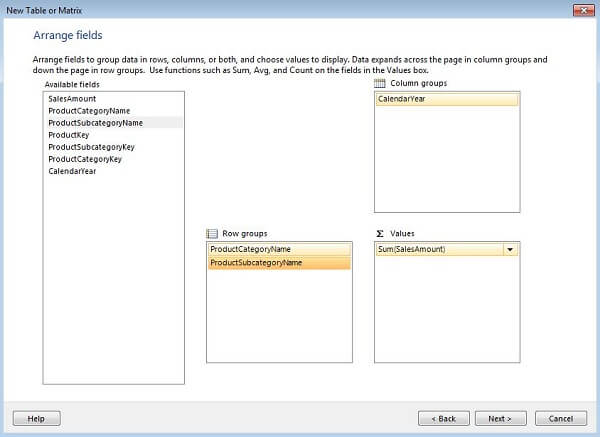Click the Row groups list icon
Image resolution: width=600 pixels, height=437 pixels.
(212, 233)
